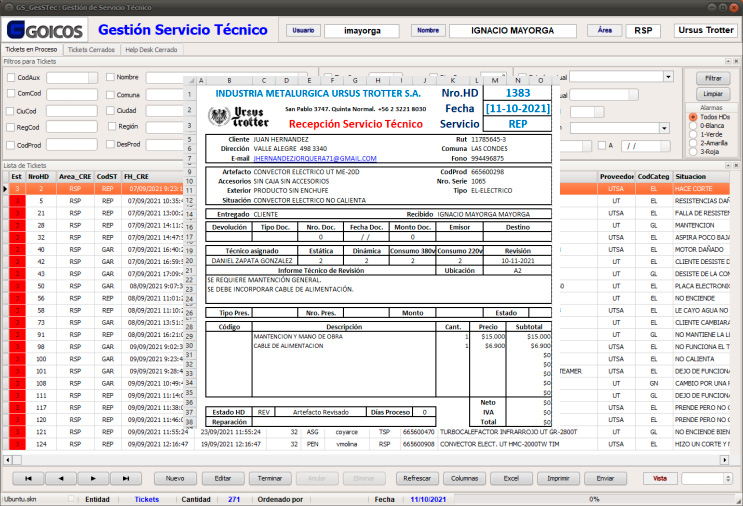Click the Refrescar button

(417, 479)
